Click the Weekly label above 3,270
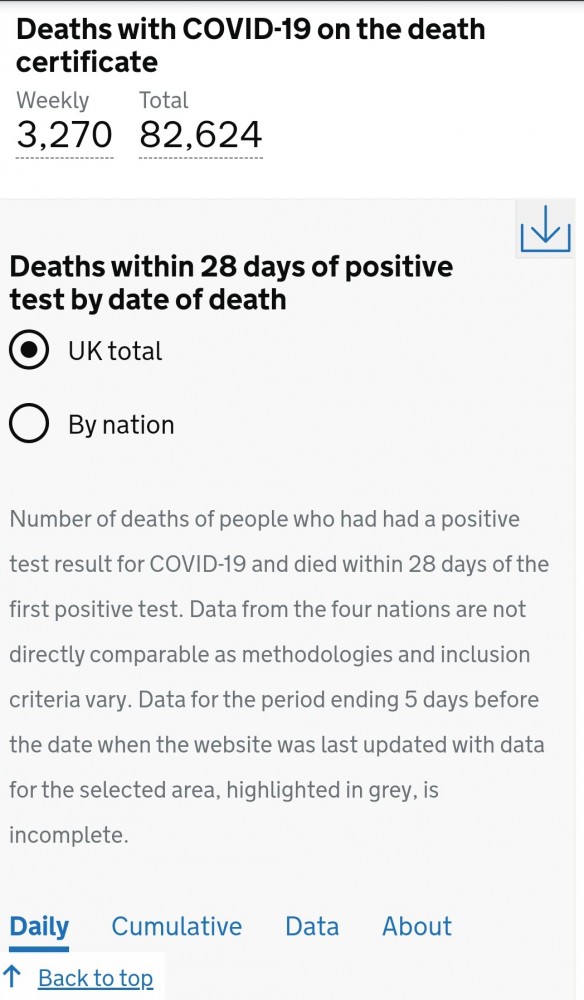Screen dimensions: 584x1000 [52, 101]
